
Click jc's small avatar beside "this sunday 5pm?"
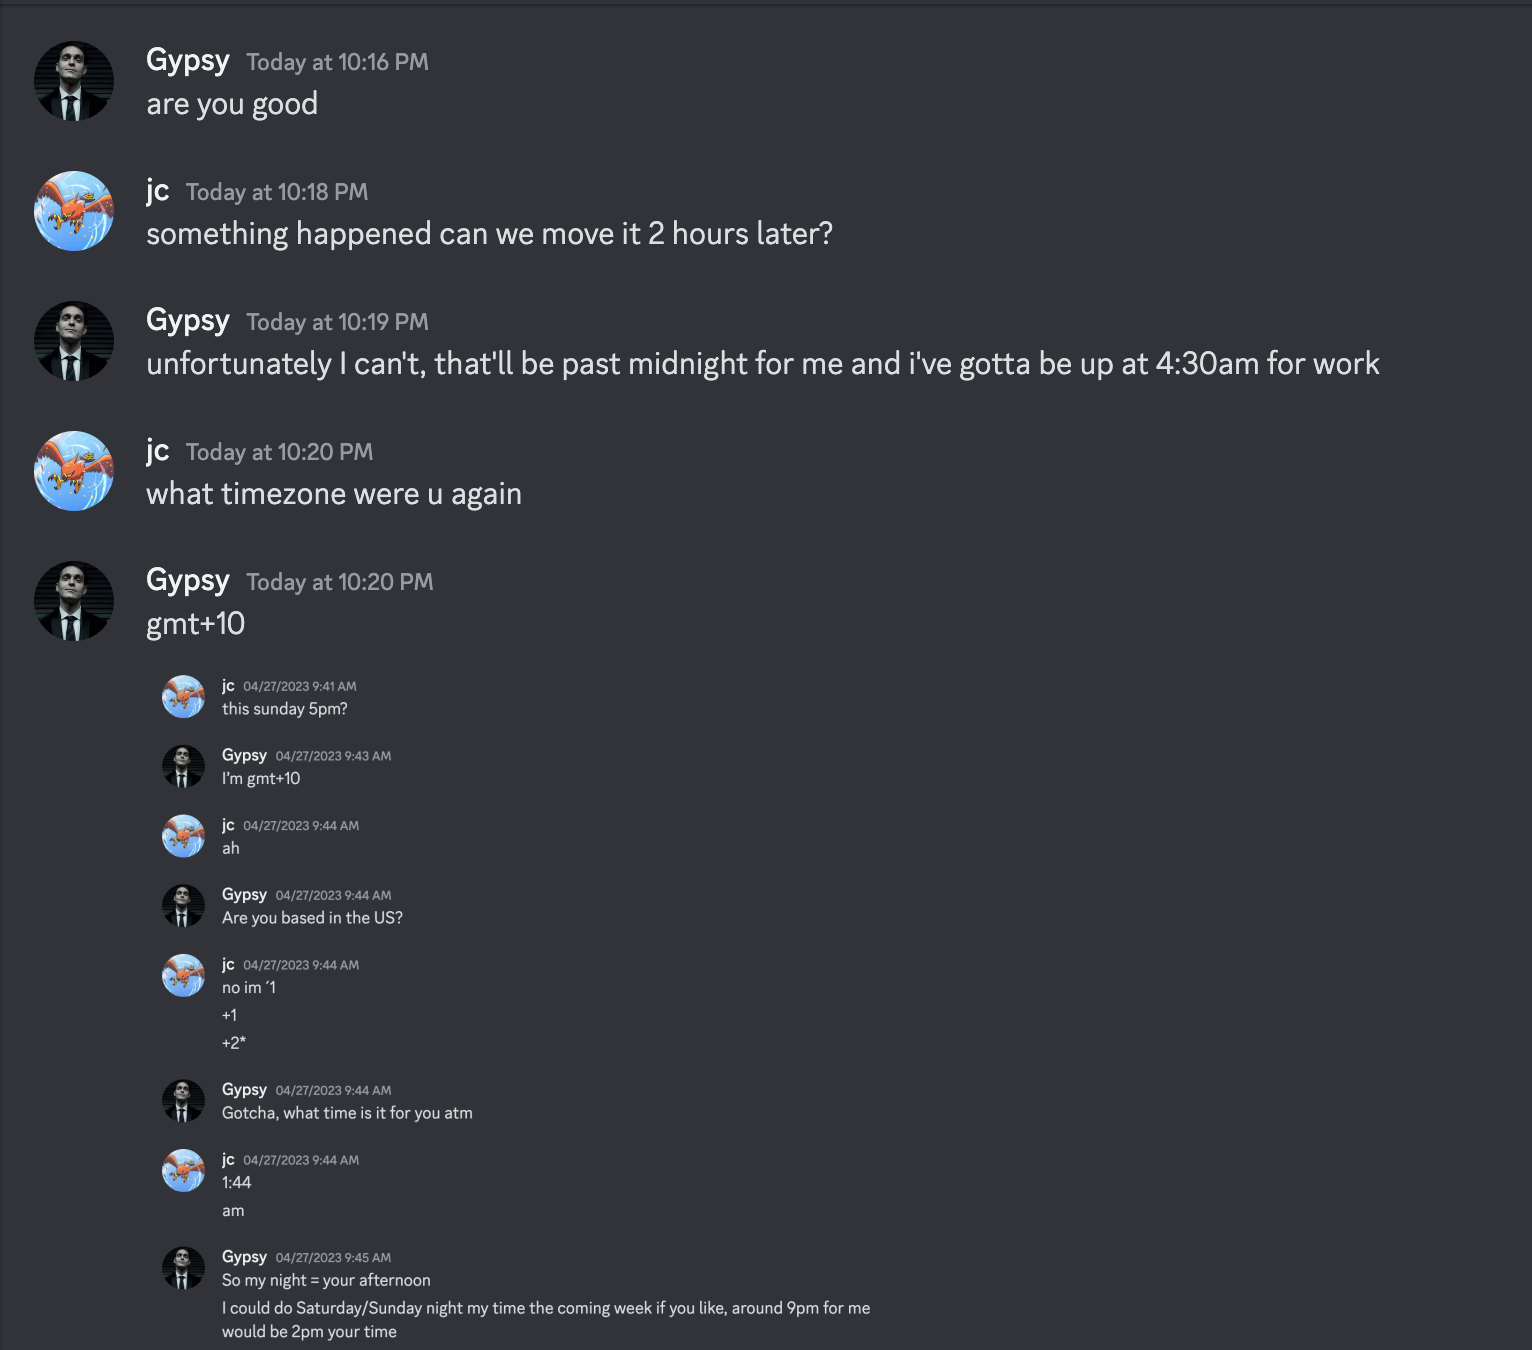pos(183,697)
